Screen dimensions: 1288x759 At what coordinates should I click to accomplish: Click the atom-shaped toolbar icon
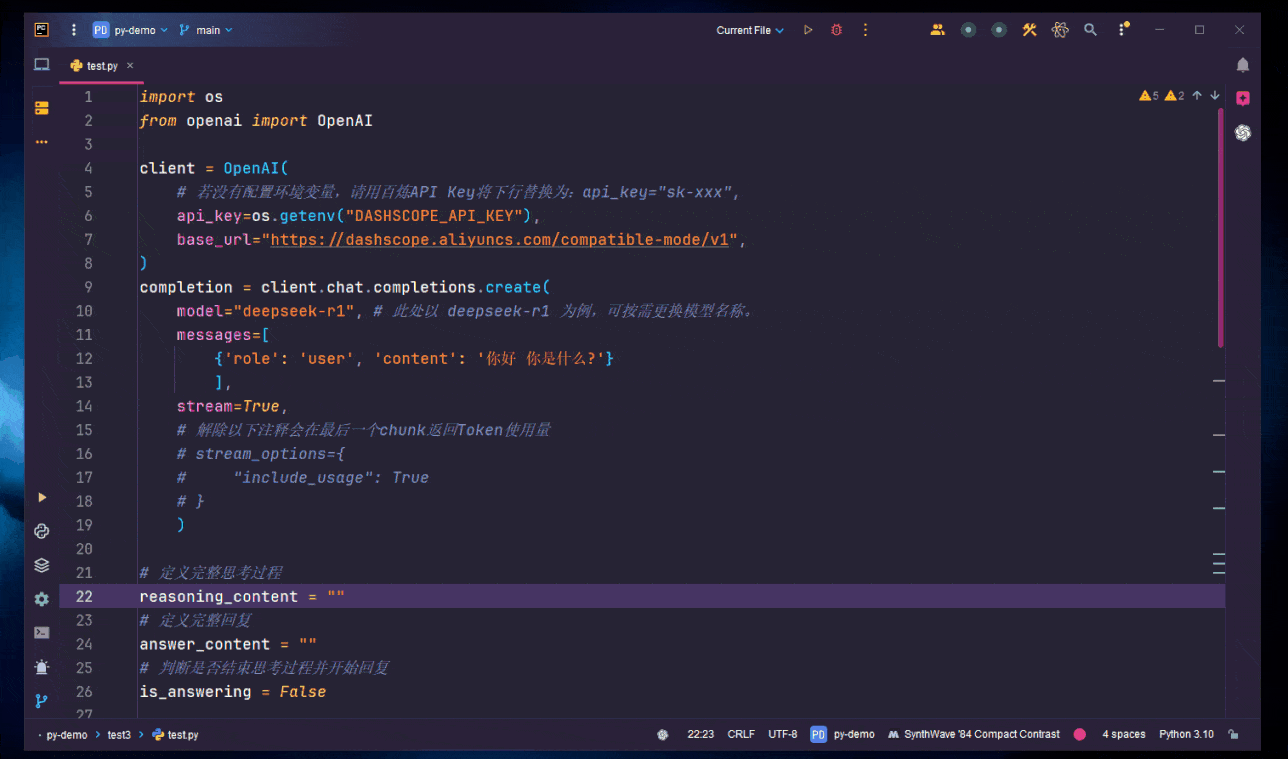click(1060, 30)
